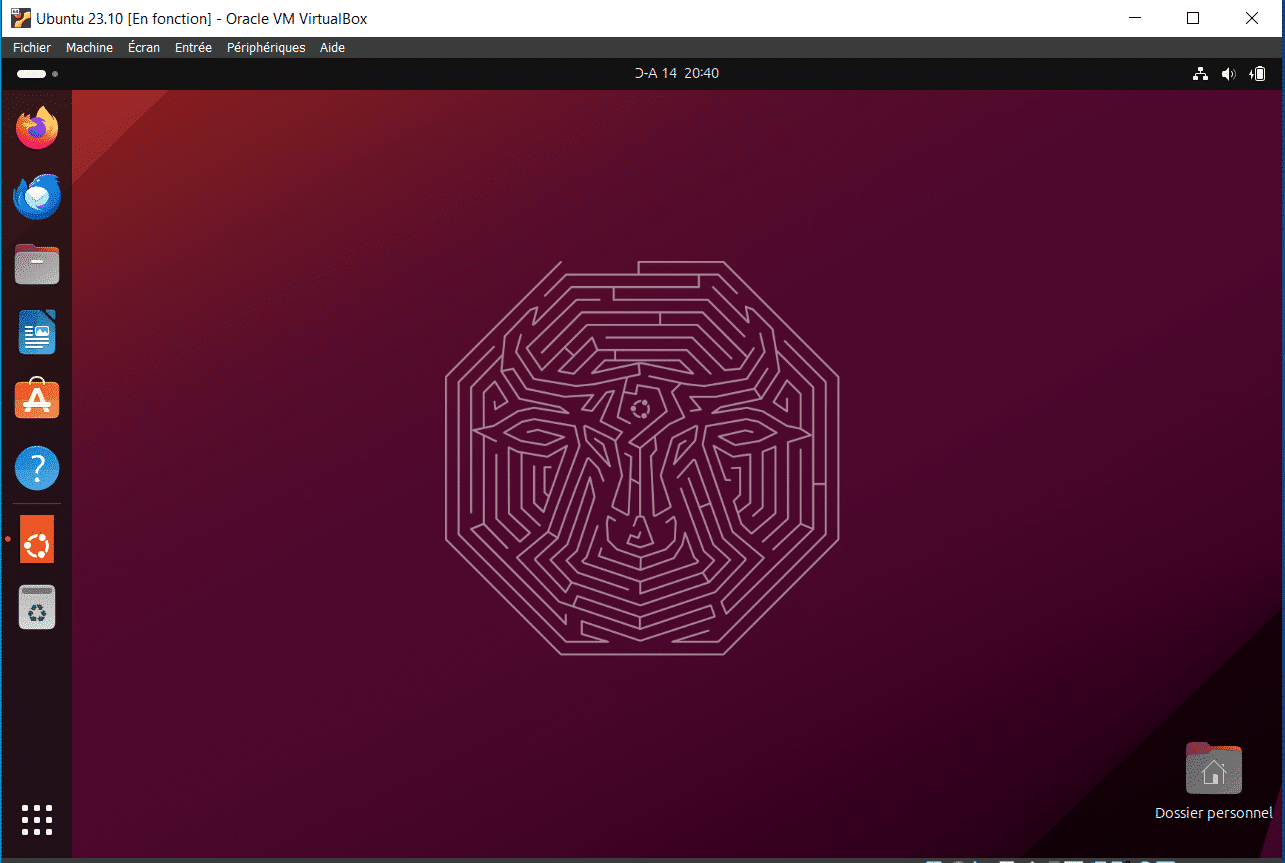Toggle the Show Applications grid

click(x=37, y=819)
